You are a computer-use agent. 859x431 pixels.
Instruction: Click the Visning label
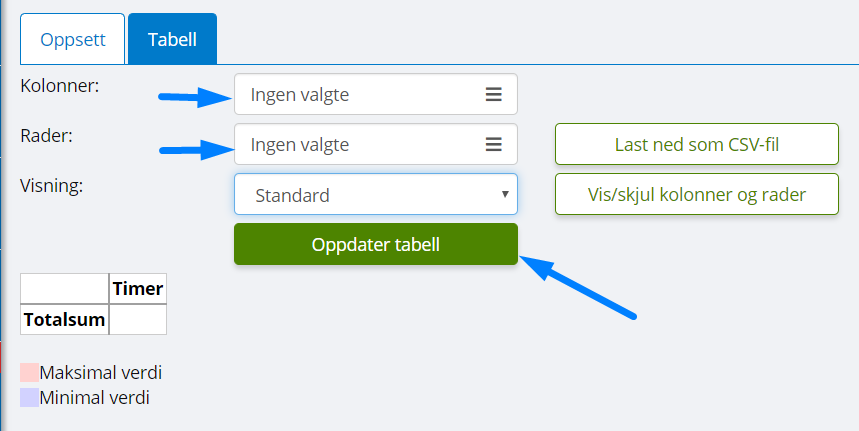(51, 186)
